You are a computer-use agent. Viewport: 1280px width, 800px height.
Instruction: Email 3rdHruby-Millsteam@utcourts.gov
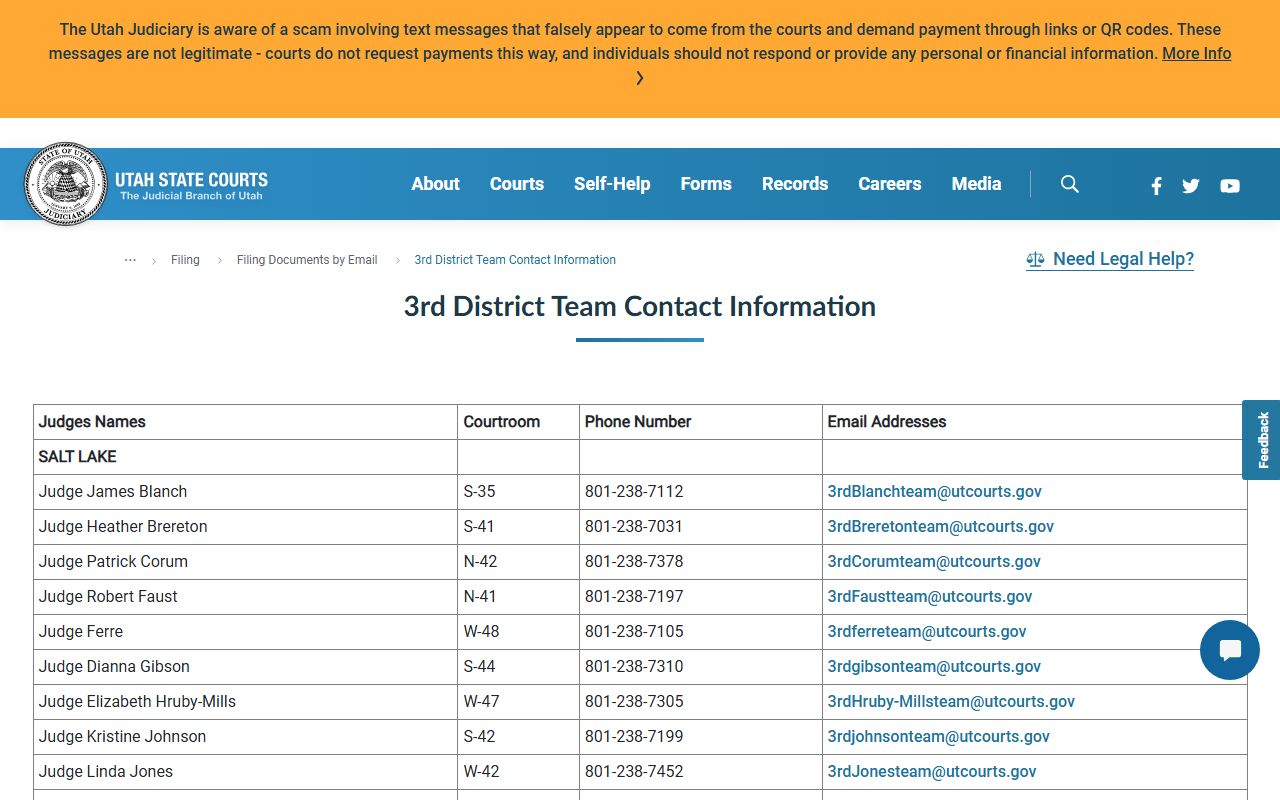pos(951,701)
